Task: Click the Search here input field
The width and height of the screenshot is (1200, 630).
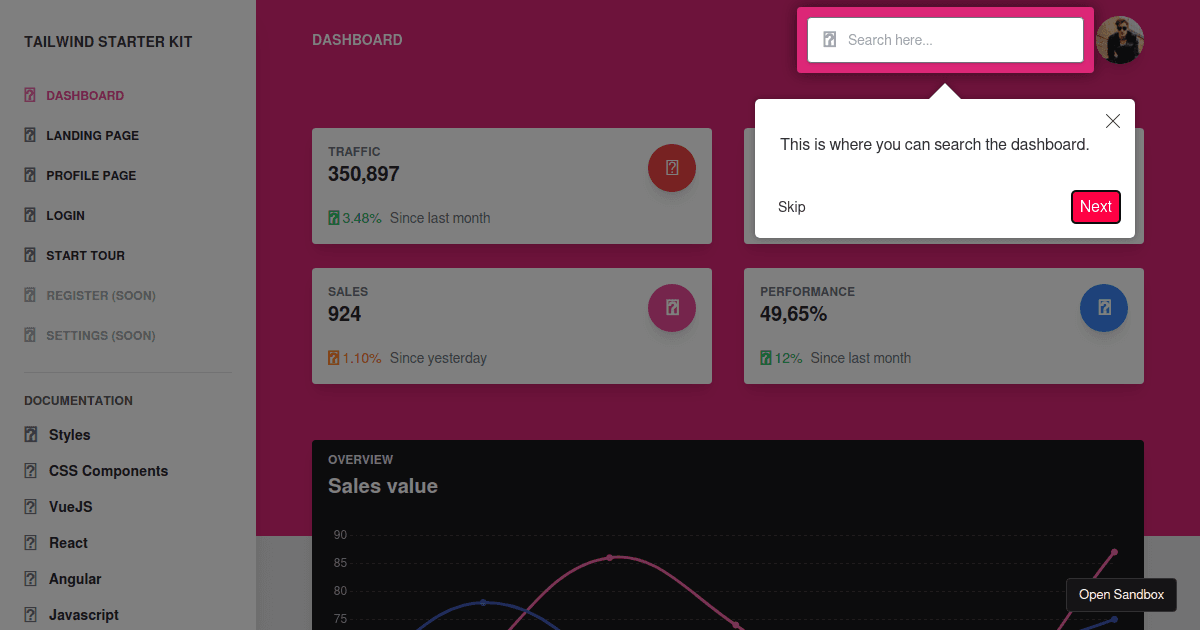Action: pyautogui.click(x=960, y=40)
